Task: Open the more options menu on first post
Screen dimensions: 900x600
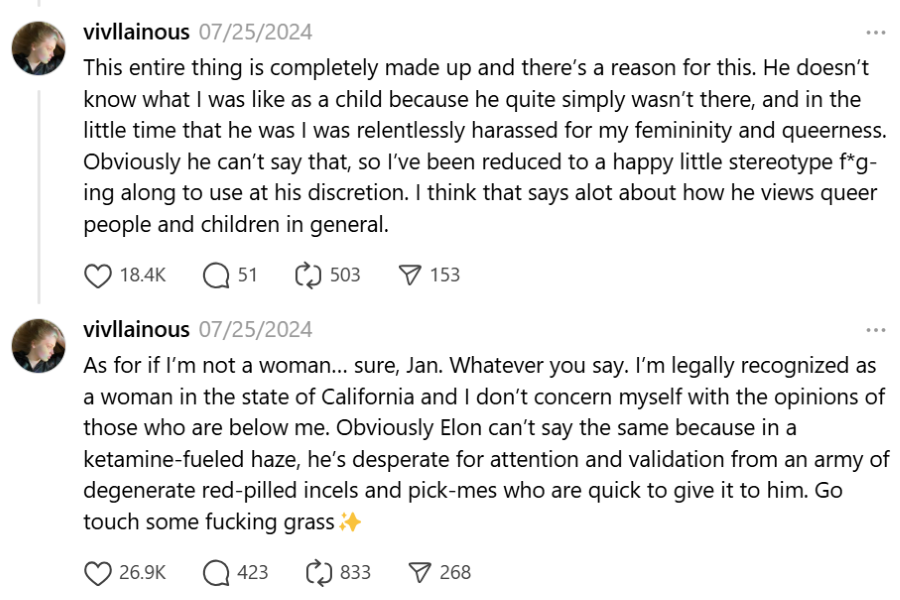Action: 876,33
